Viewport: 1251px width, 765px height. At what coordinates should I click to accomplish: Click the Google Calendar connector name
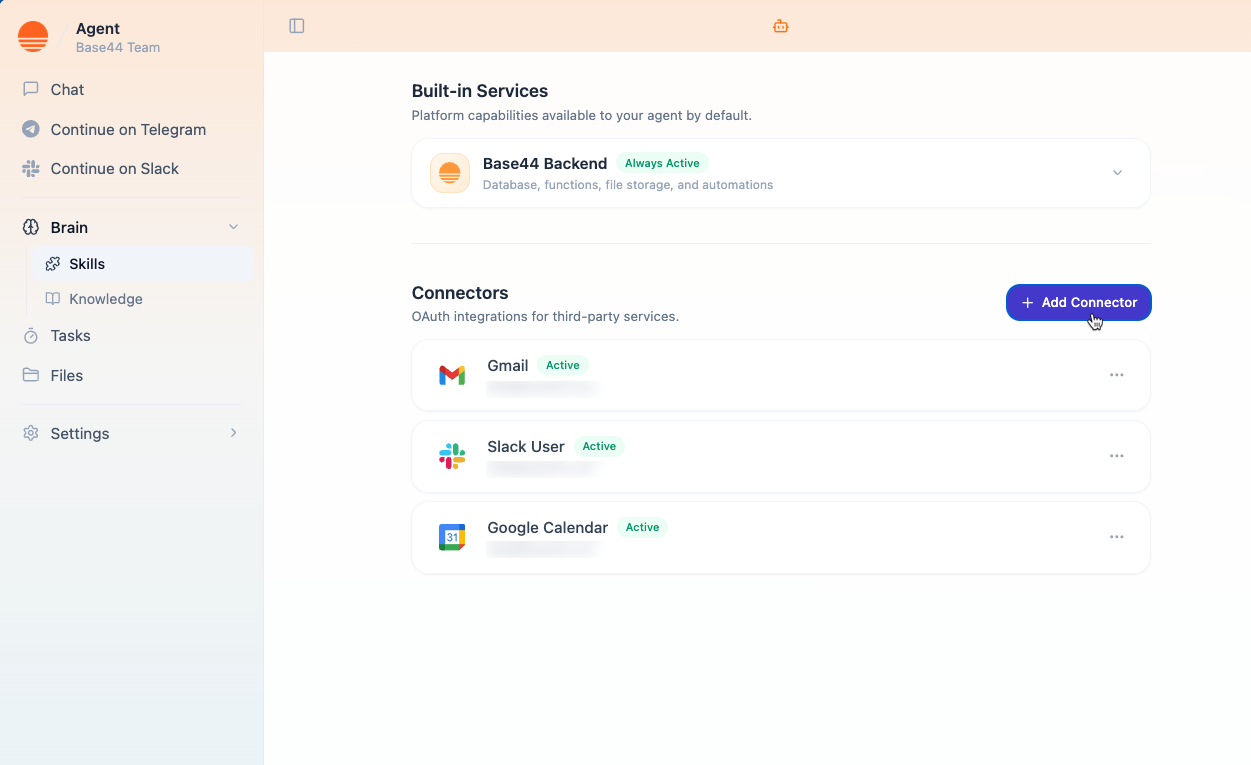click(x=548, y=528)
